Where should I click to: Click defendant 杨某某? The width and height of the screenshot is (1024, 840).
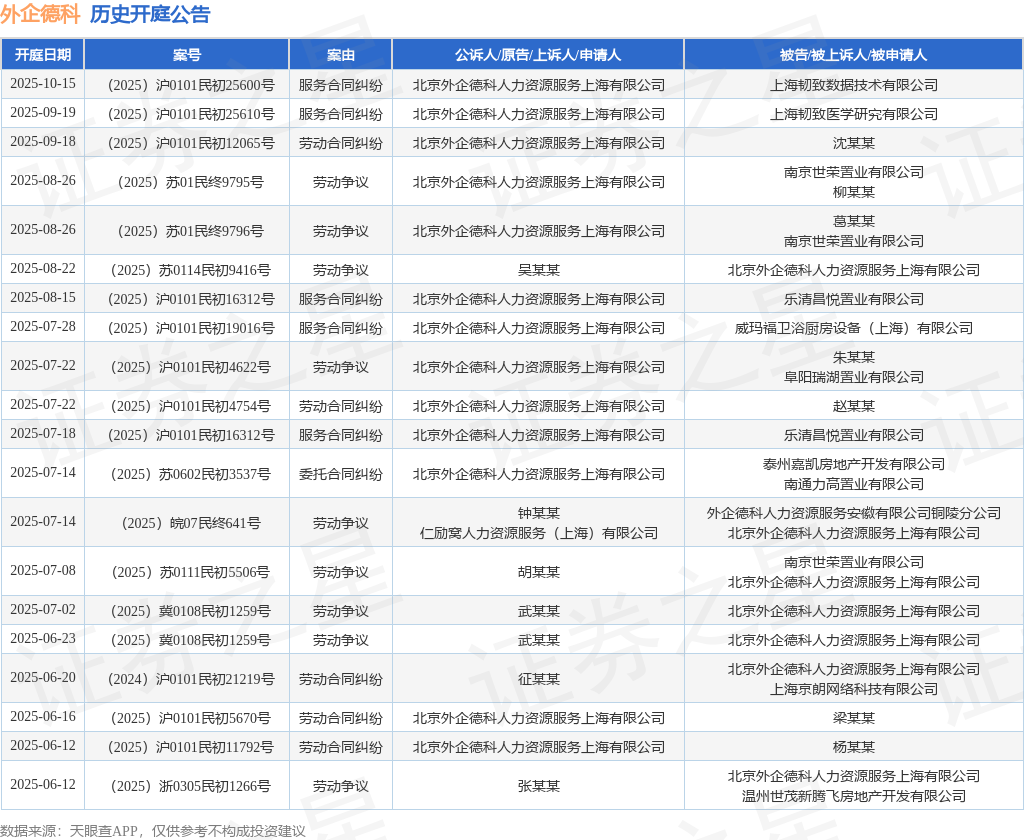[854, 747]
